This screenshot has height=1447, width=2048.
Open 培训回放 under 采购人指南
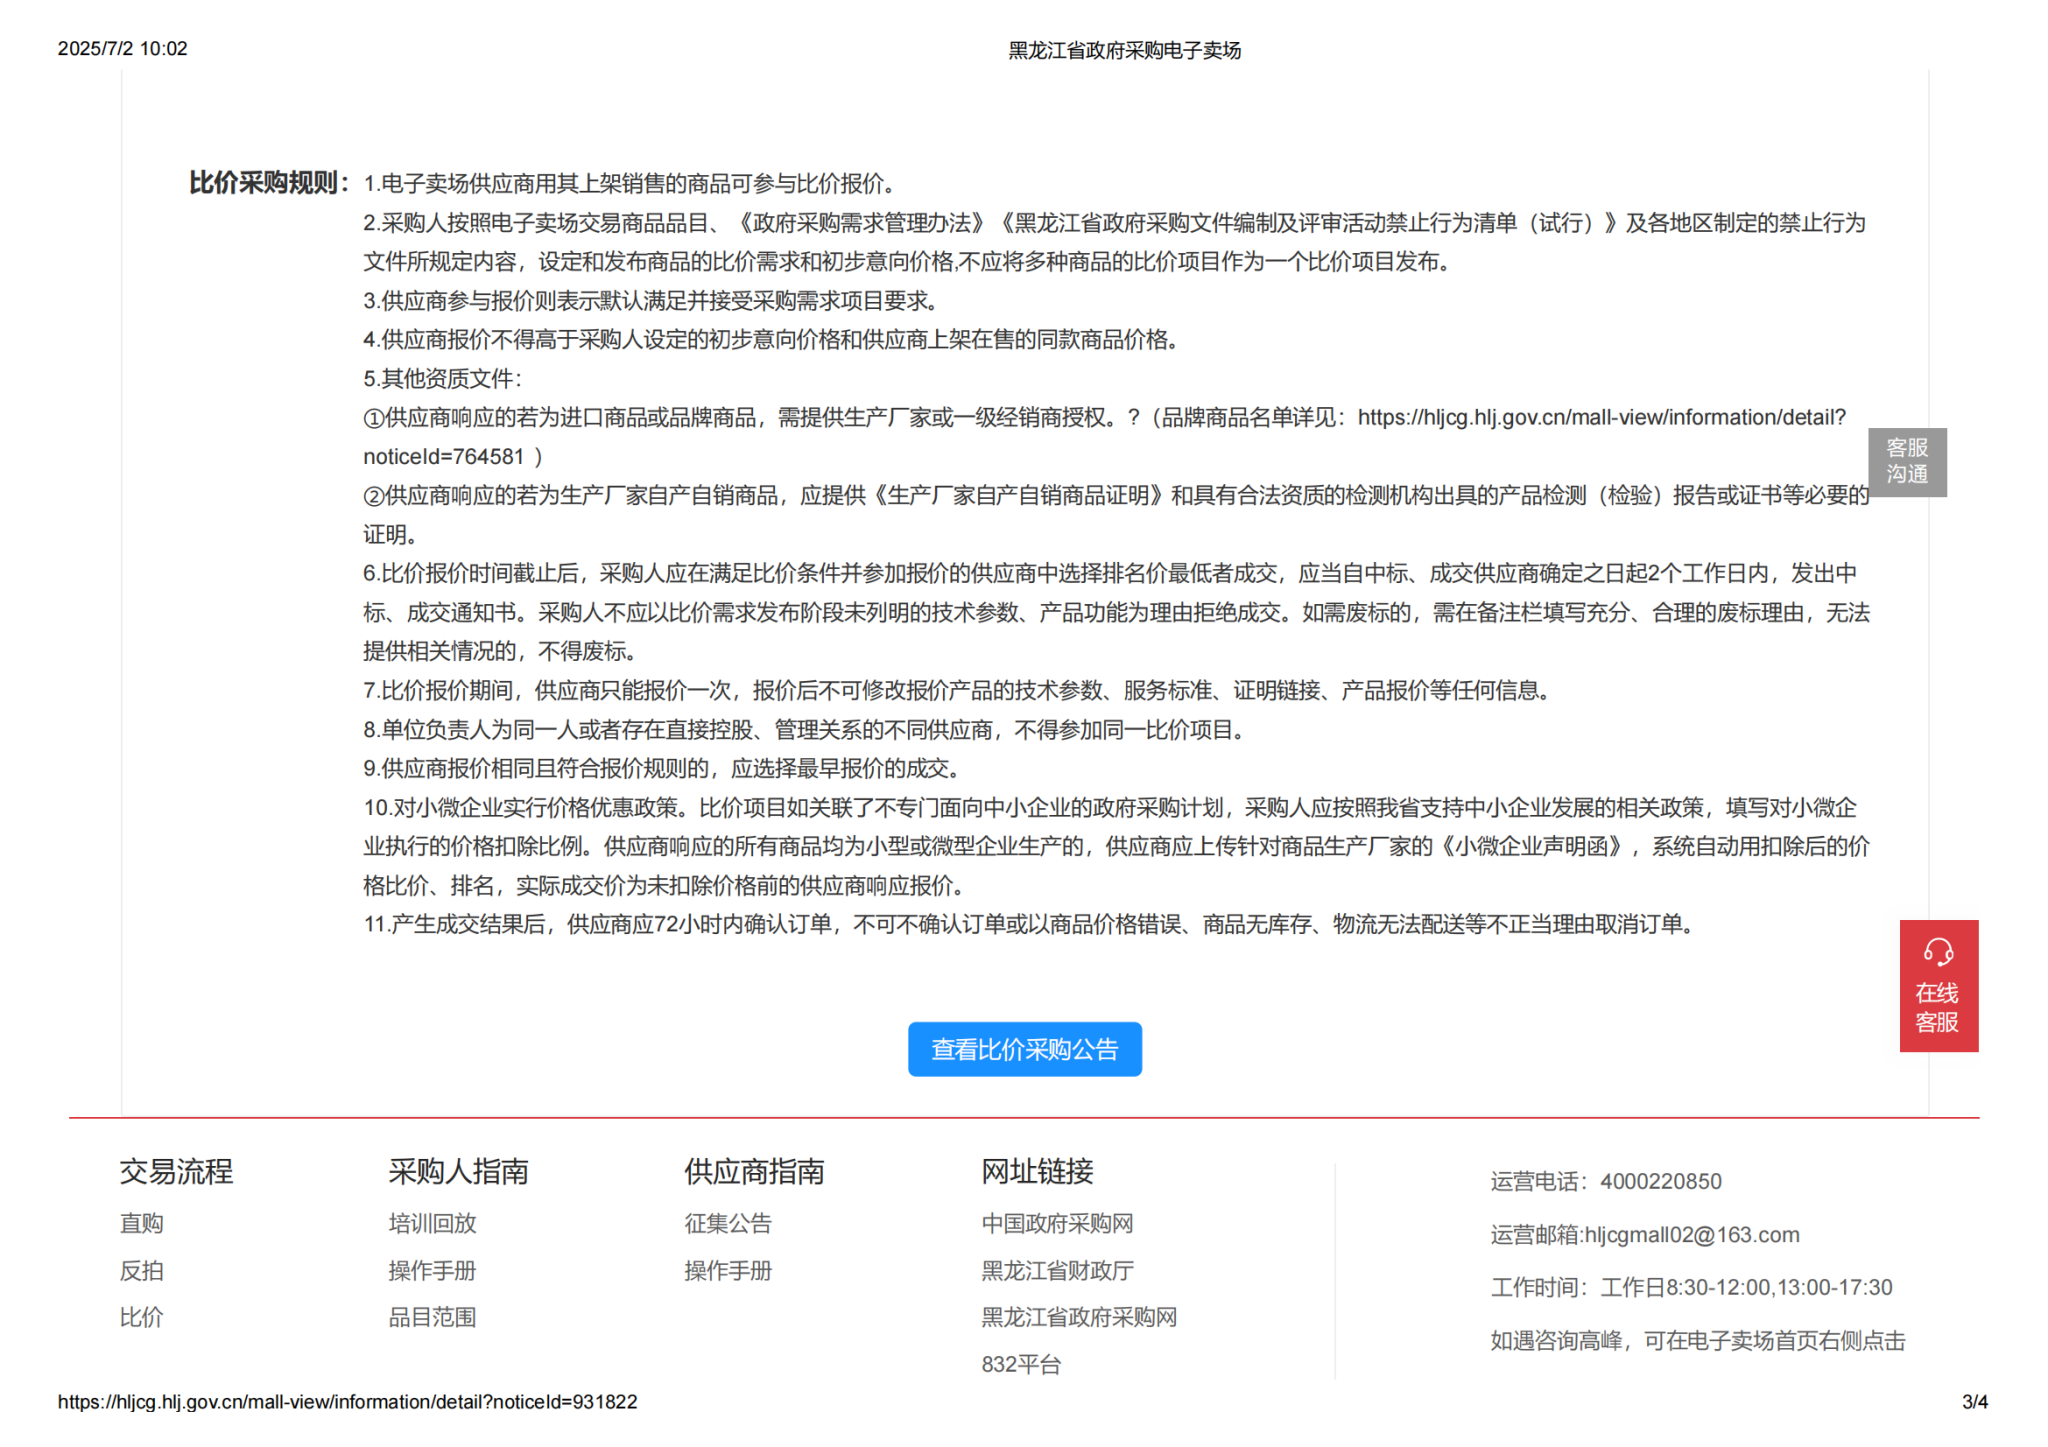pos(432,1223)
